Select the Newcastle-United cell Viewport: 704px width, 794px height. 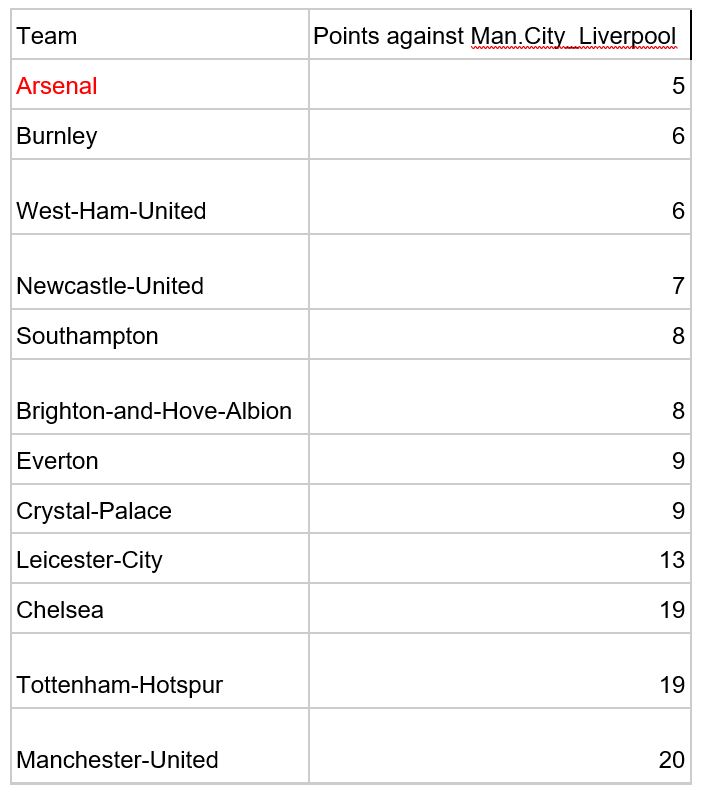tap(160, 271)
